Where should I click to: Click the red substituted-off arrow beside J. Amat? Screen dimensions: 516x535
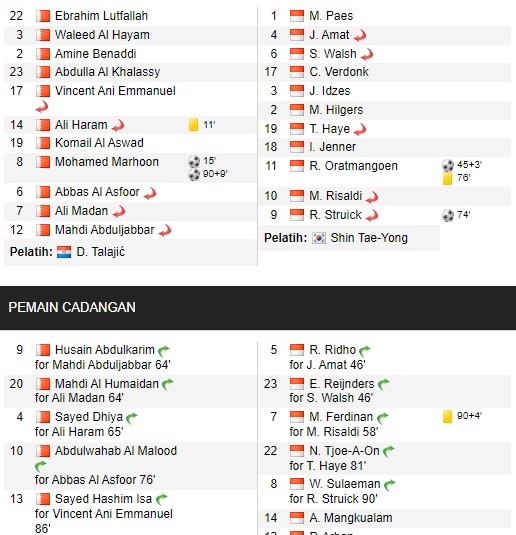click(x=360, y=35)
